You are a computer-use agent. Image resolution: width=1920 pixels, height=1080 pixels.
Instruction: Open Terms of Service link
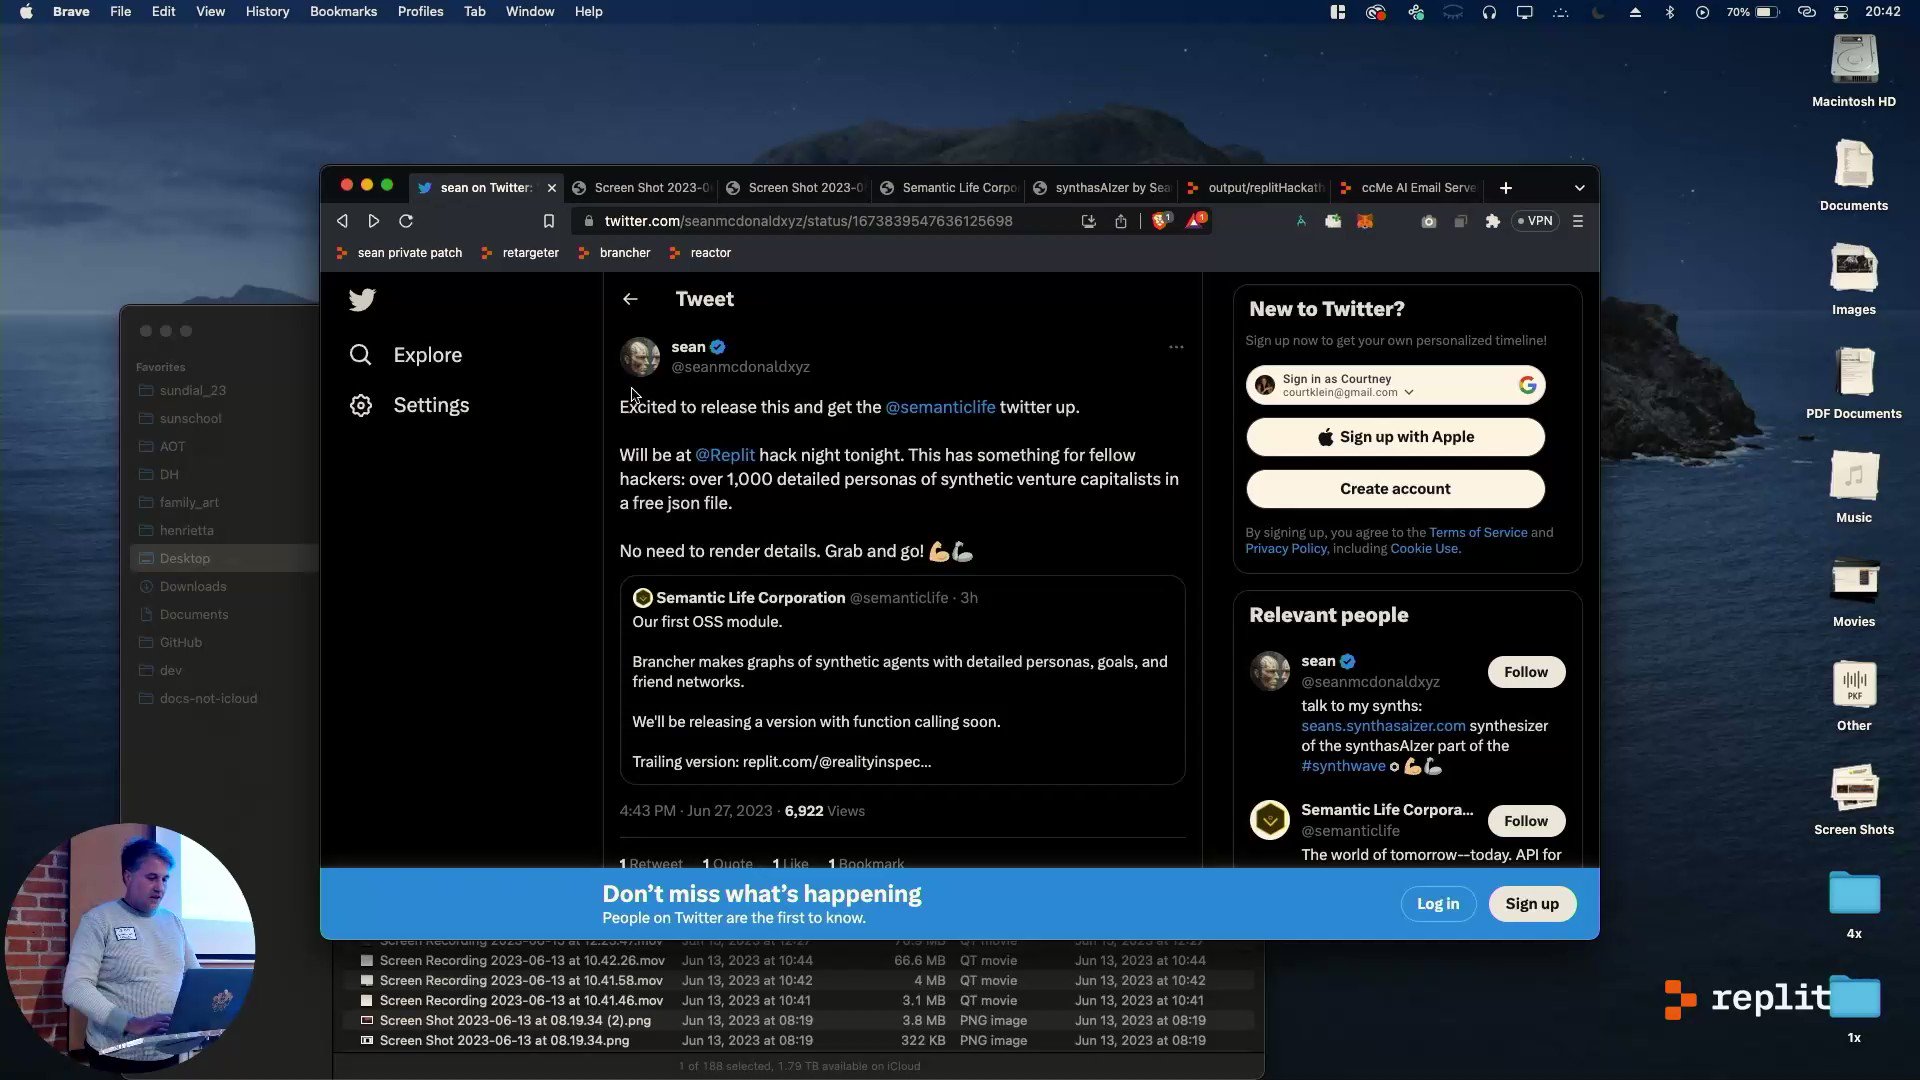[x=1478, y=533]
